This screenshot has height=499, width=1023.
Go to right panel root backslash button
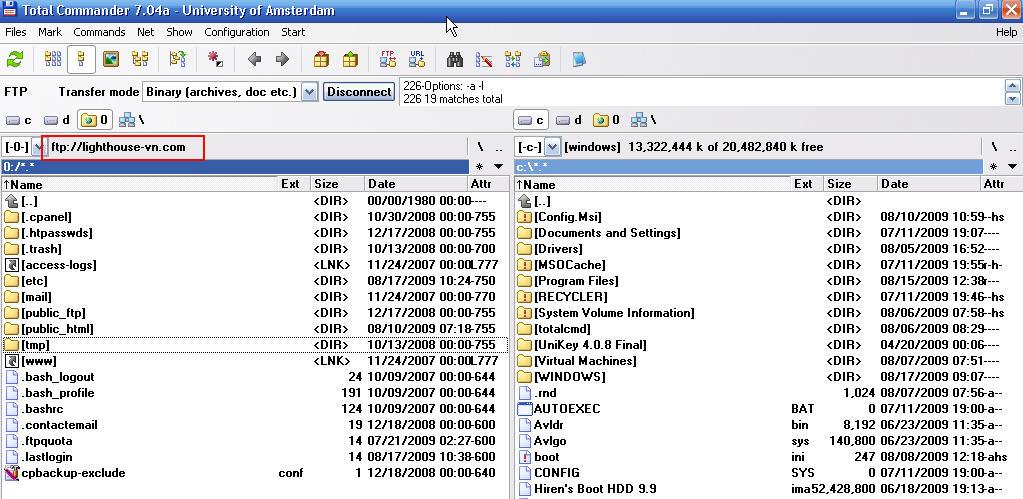(x=994, y=147)
